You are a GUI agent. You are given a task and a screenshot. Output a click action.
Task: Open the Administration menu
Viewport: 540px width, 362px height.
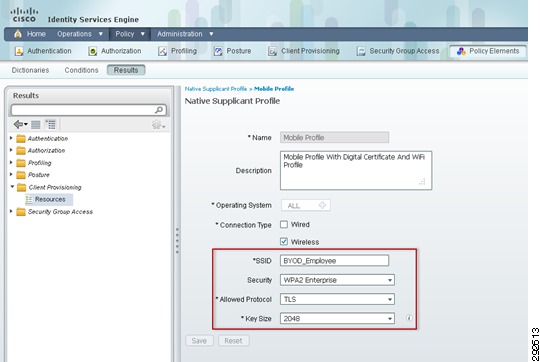point(185,34)
